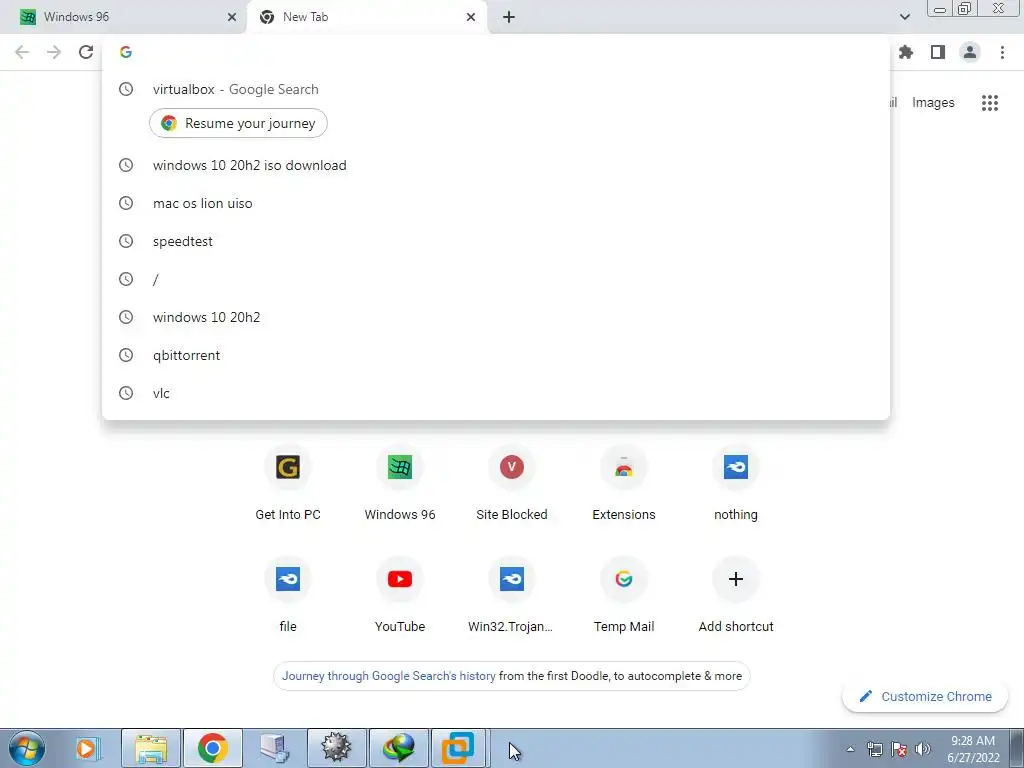Click inside the address bar field
Image resolution: width=1024 pixels, height=768 pixels.
point(496,52)
